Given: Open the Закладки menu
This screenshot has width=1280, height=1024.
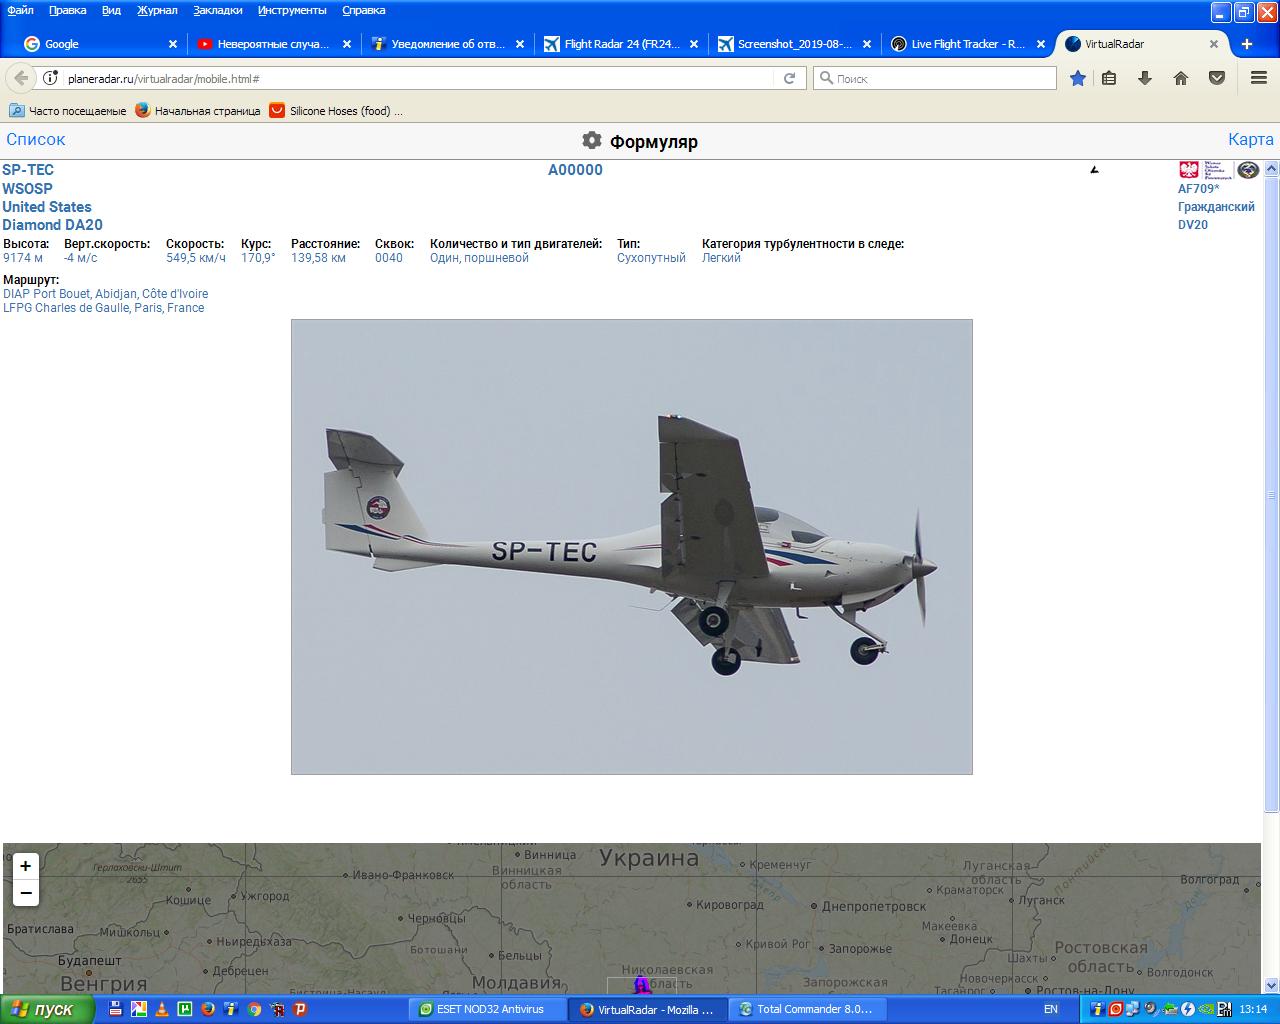Looking at the screenshot, I should (x=218, y=10).
